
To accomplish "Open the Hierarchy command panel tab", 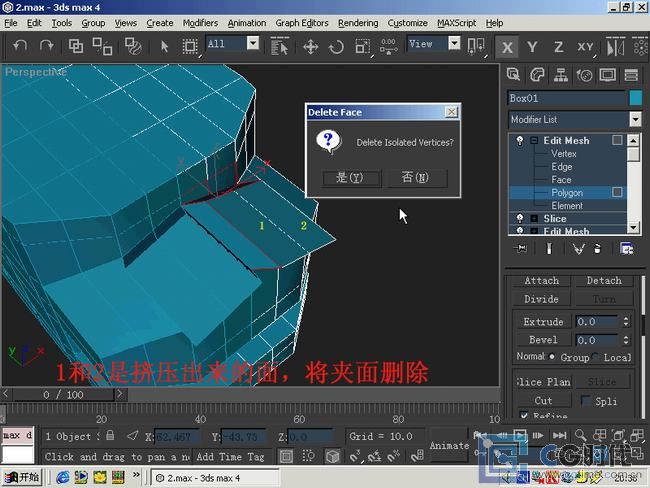I will pyautogui.click(x=560, y=75).
